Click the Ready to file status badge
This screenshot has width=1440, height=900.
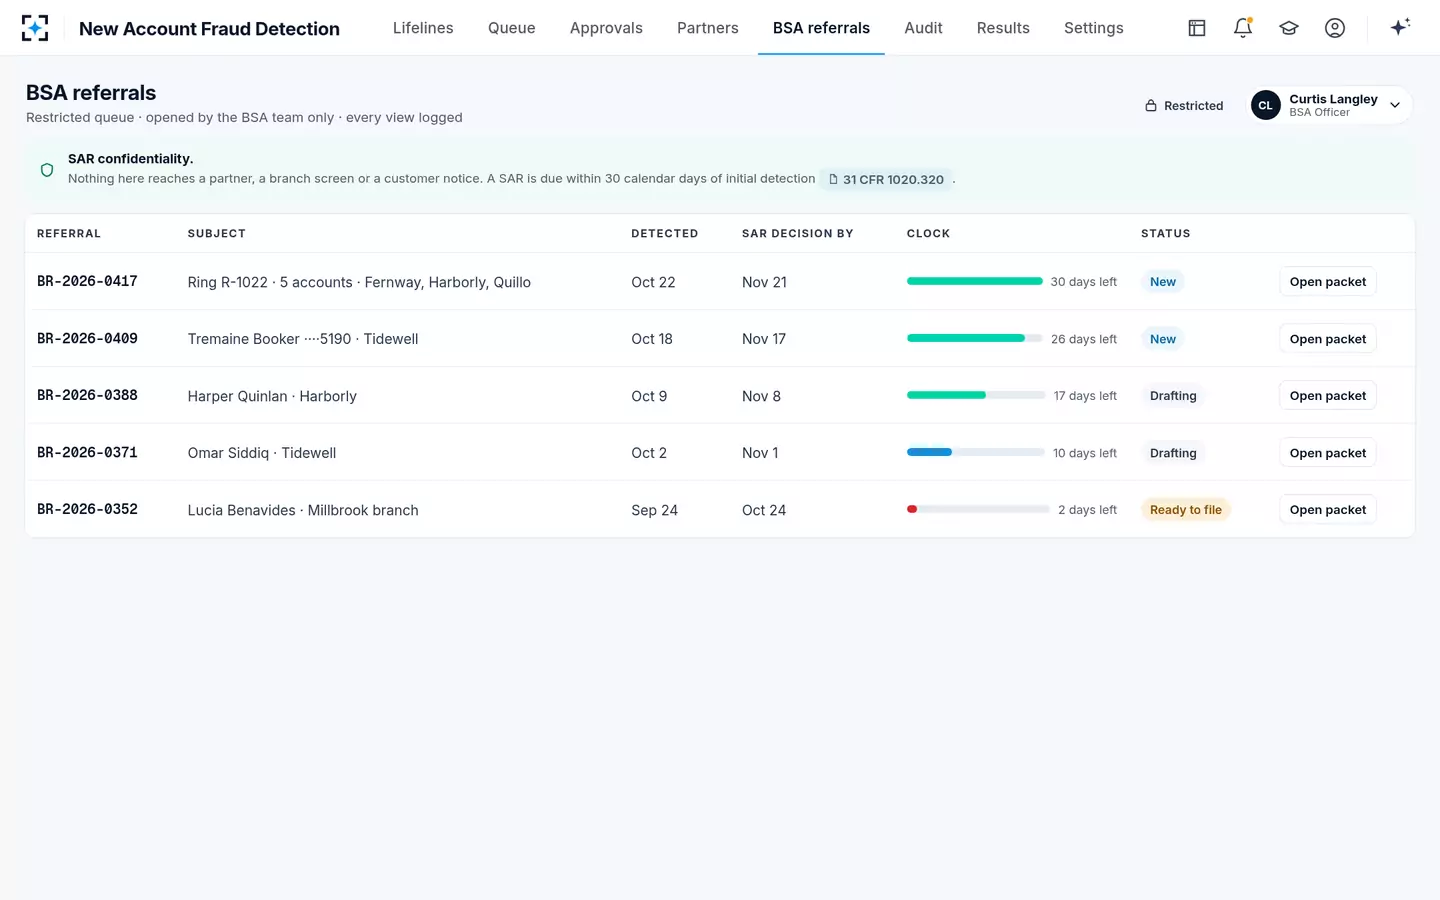pos(1185,510)
